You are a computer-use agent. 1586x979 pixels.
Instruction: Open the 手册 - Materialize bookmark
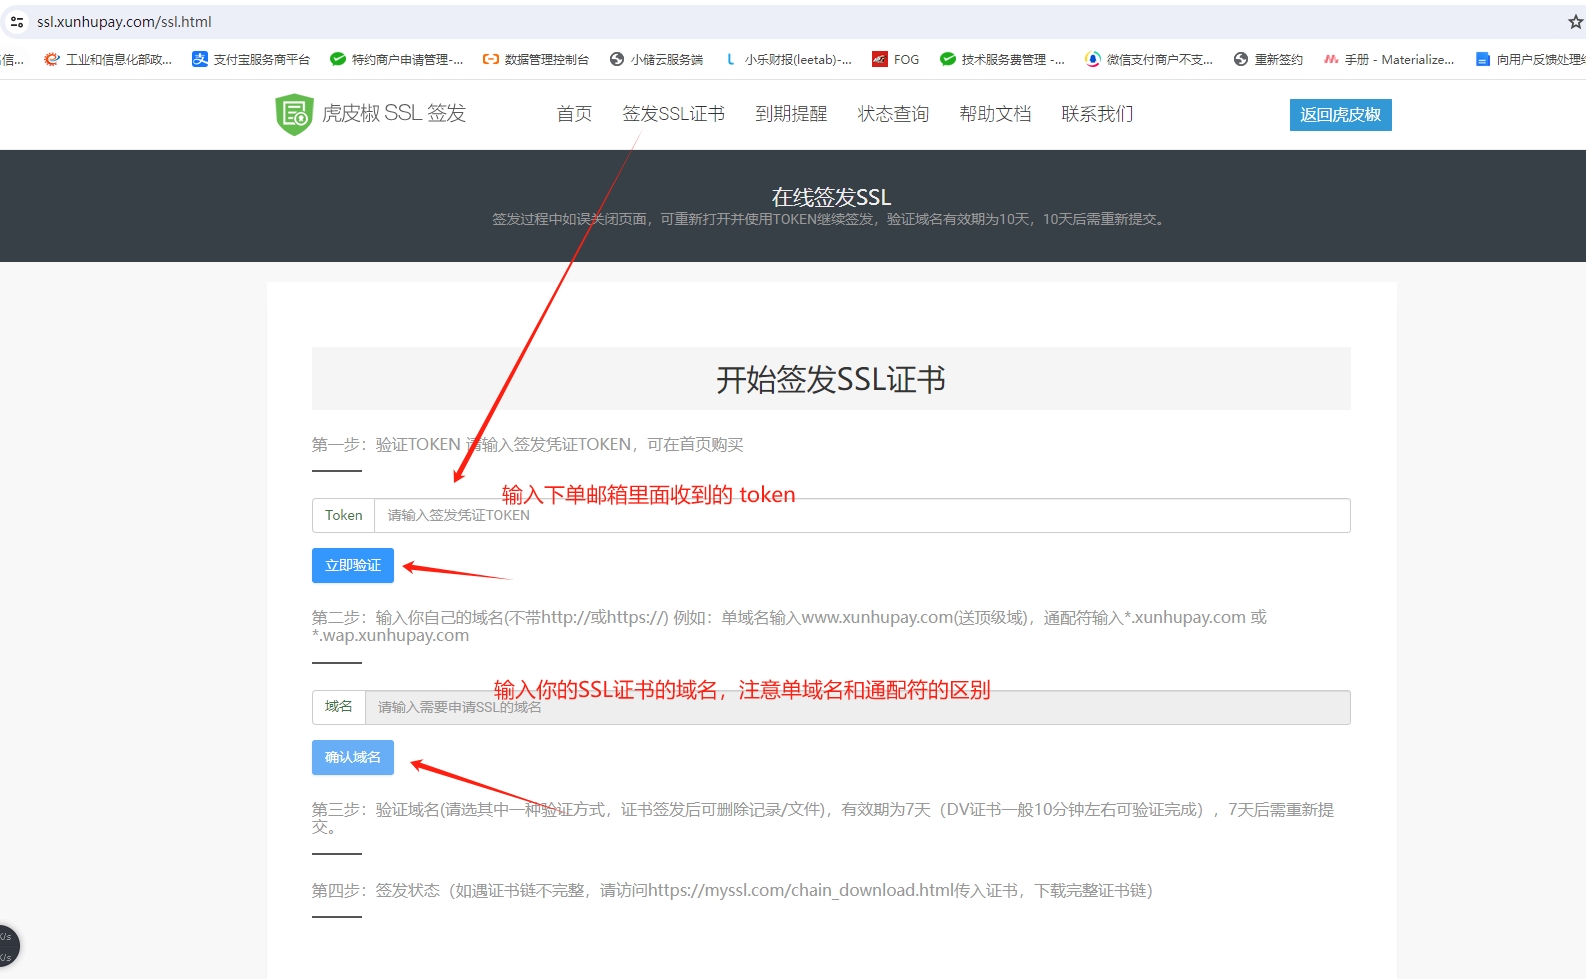tap(1389, 60)
